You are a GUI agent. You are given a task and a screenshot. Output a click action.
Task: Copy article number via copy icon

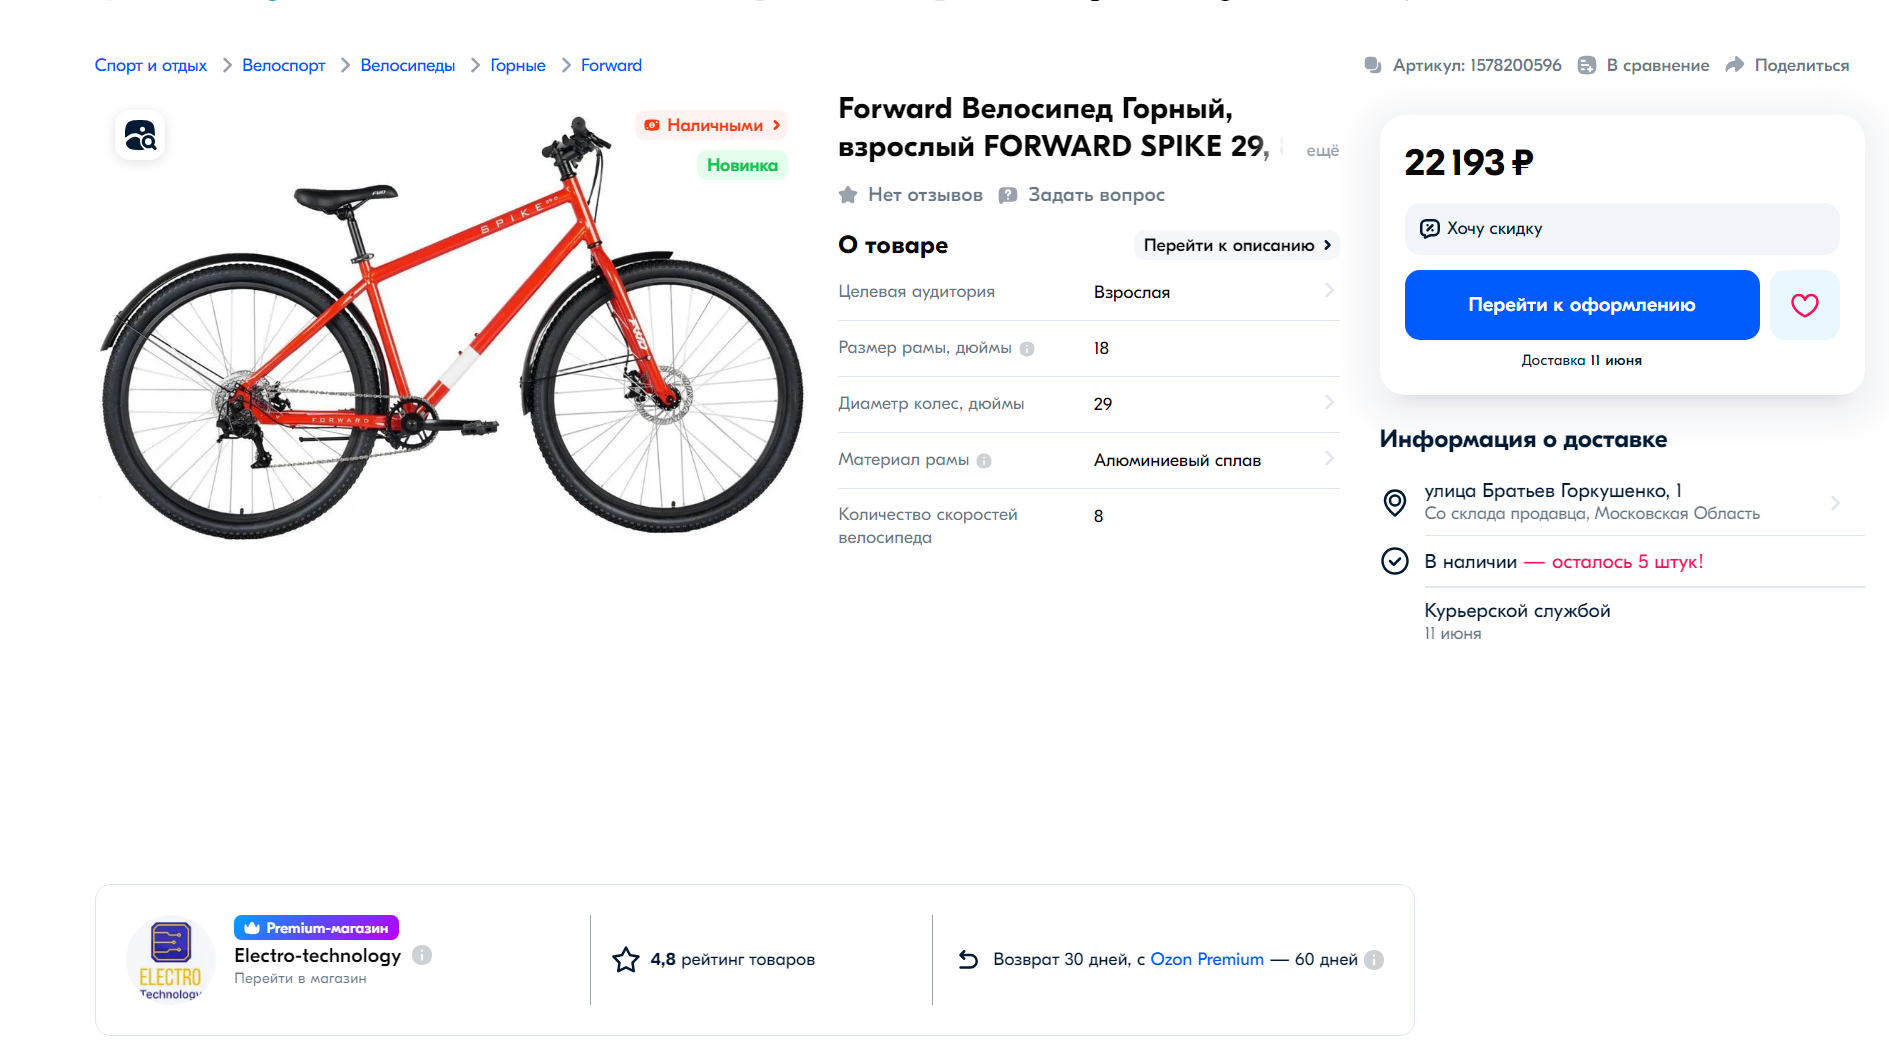tap(1373, 65)
